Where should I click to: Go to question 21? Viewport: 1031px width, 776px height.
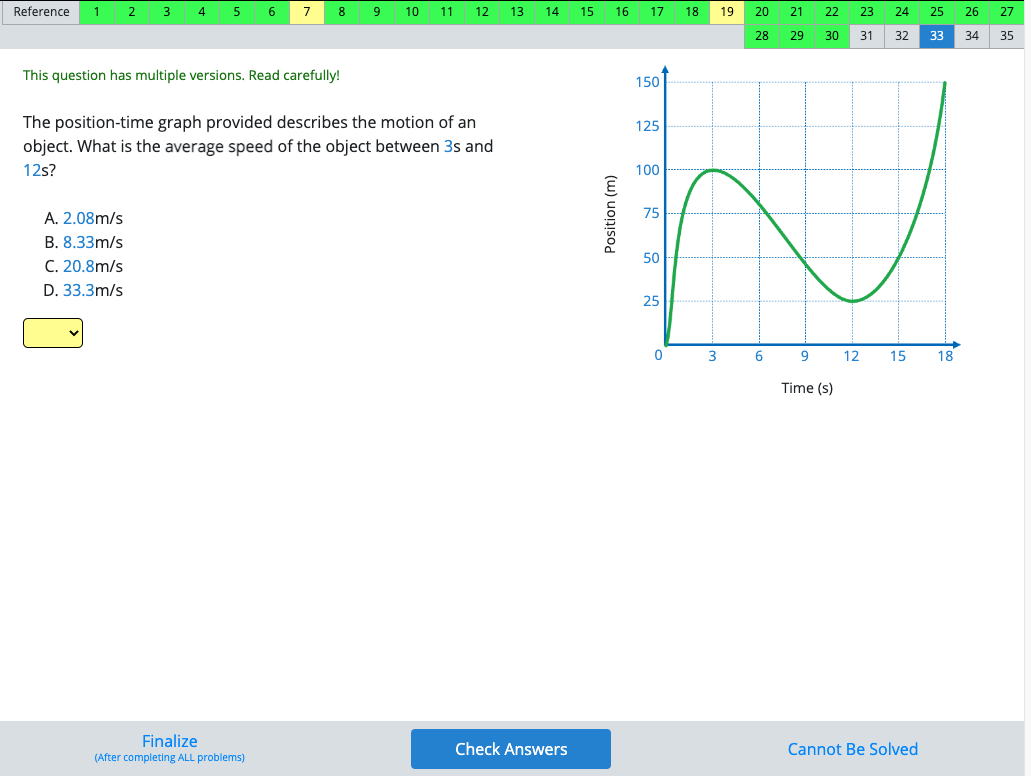[797, 12]
